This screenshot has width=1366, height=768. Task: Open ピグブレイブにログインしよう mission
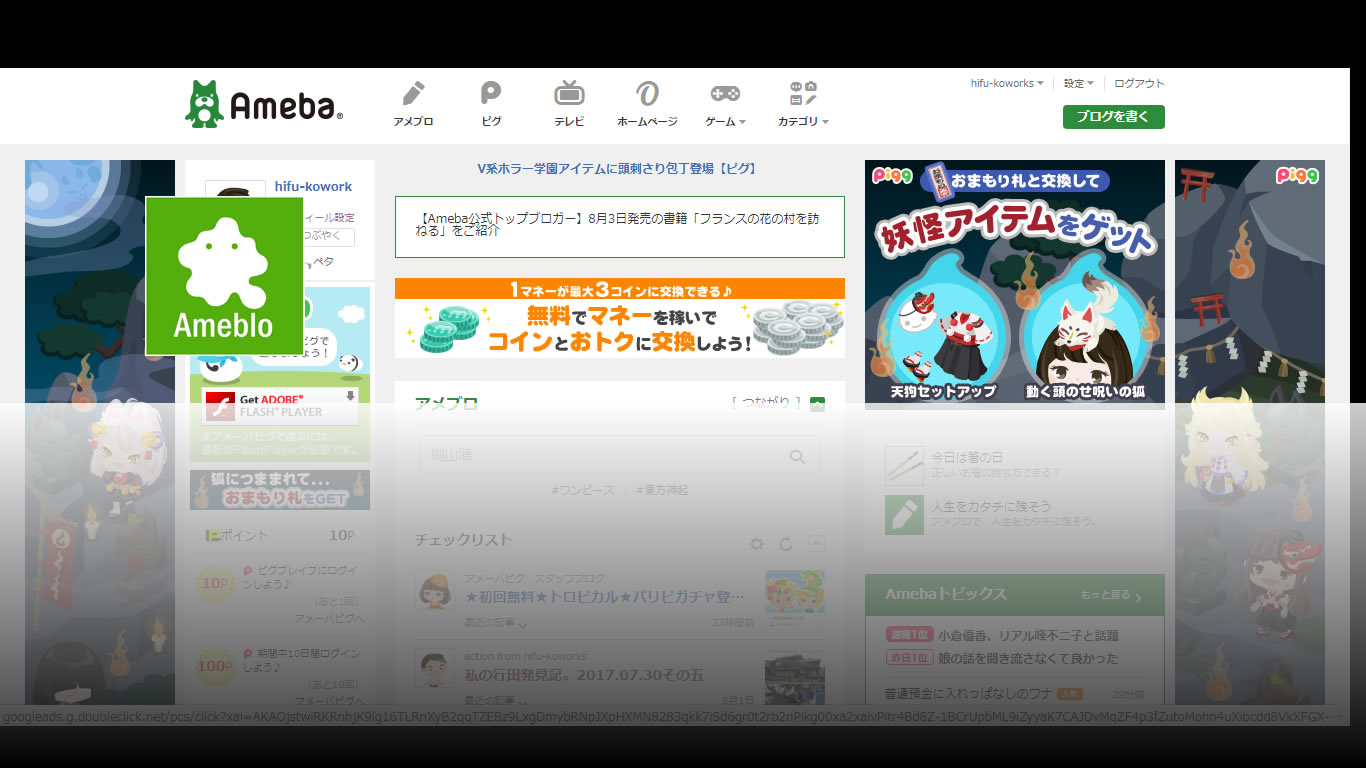[302, 577]
